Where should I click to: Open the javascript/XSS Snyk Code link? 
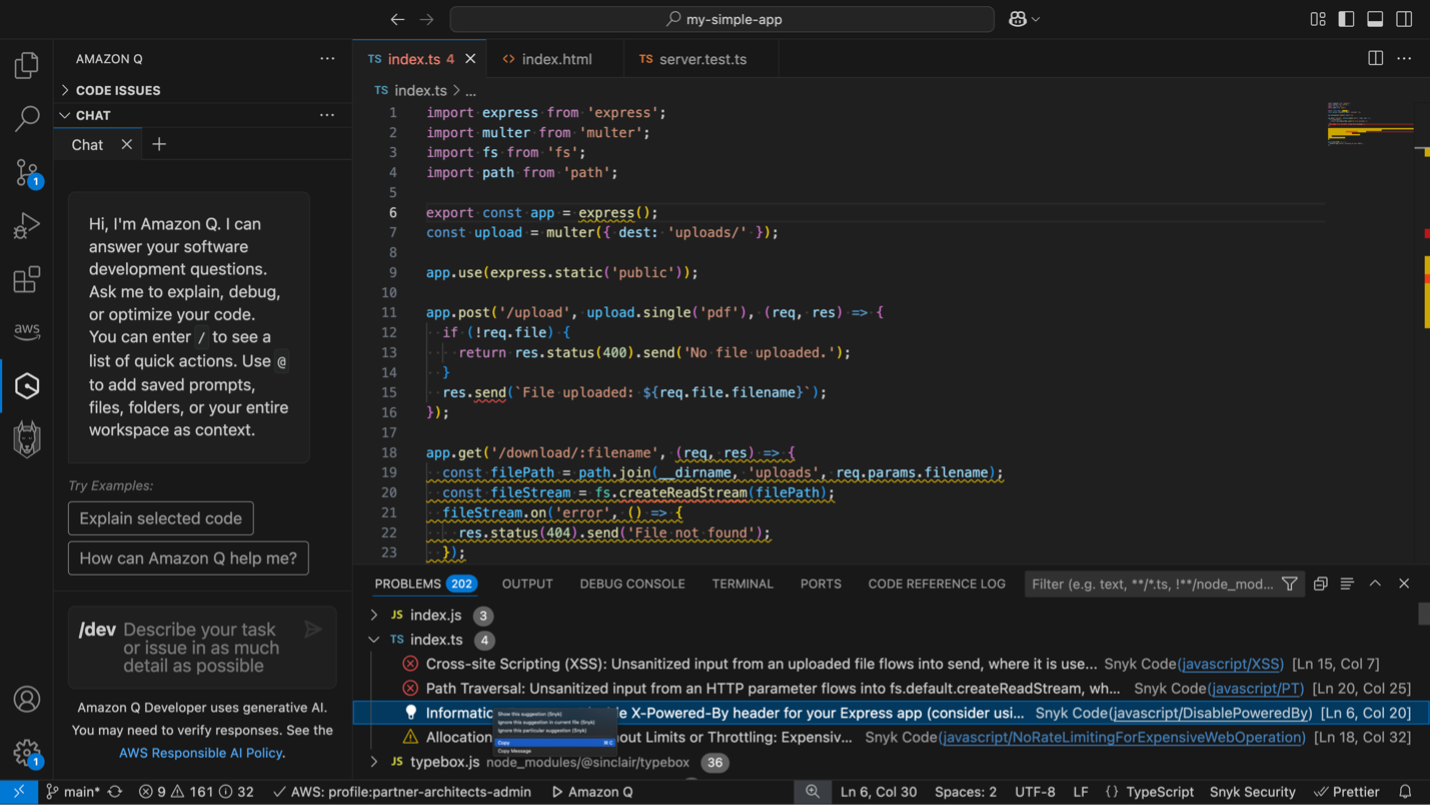pos(1231,664)
